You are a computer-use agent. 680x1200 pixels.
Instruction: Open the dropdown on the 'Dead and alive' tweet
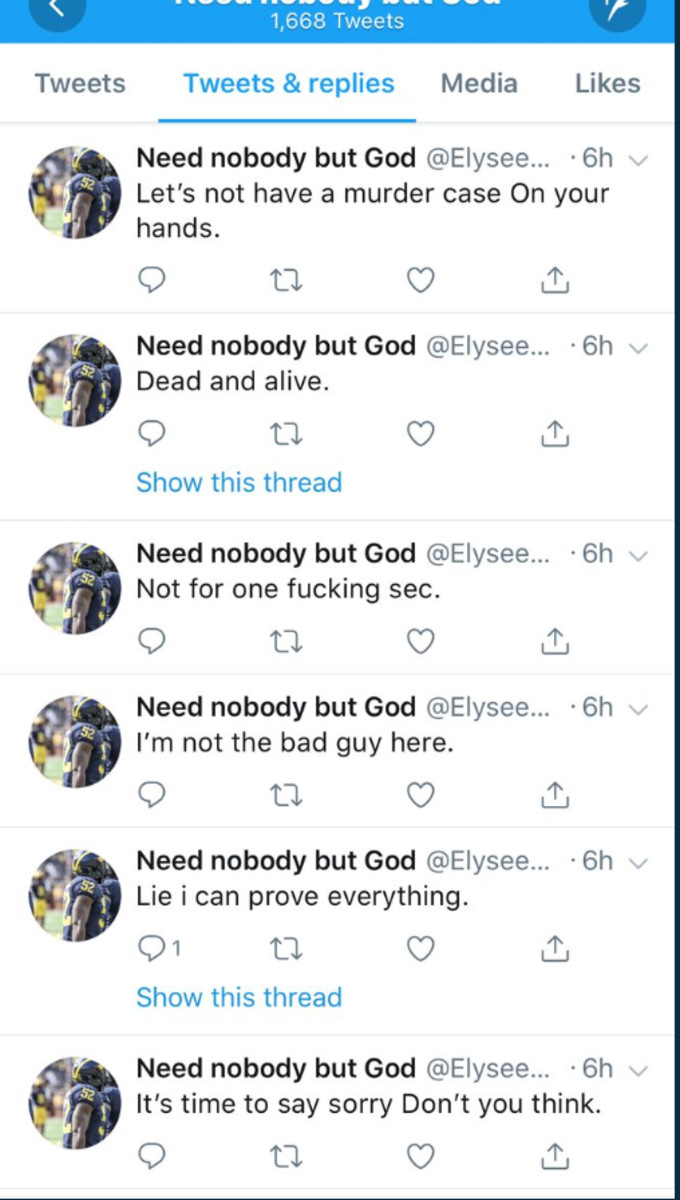639,346
